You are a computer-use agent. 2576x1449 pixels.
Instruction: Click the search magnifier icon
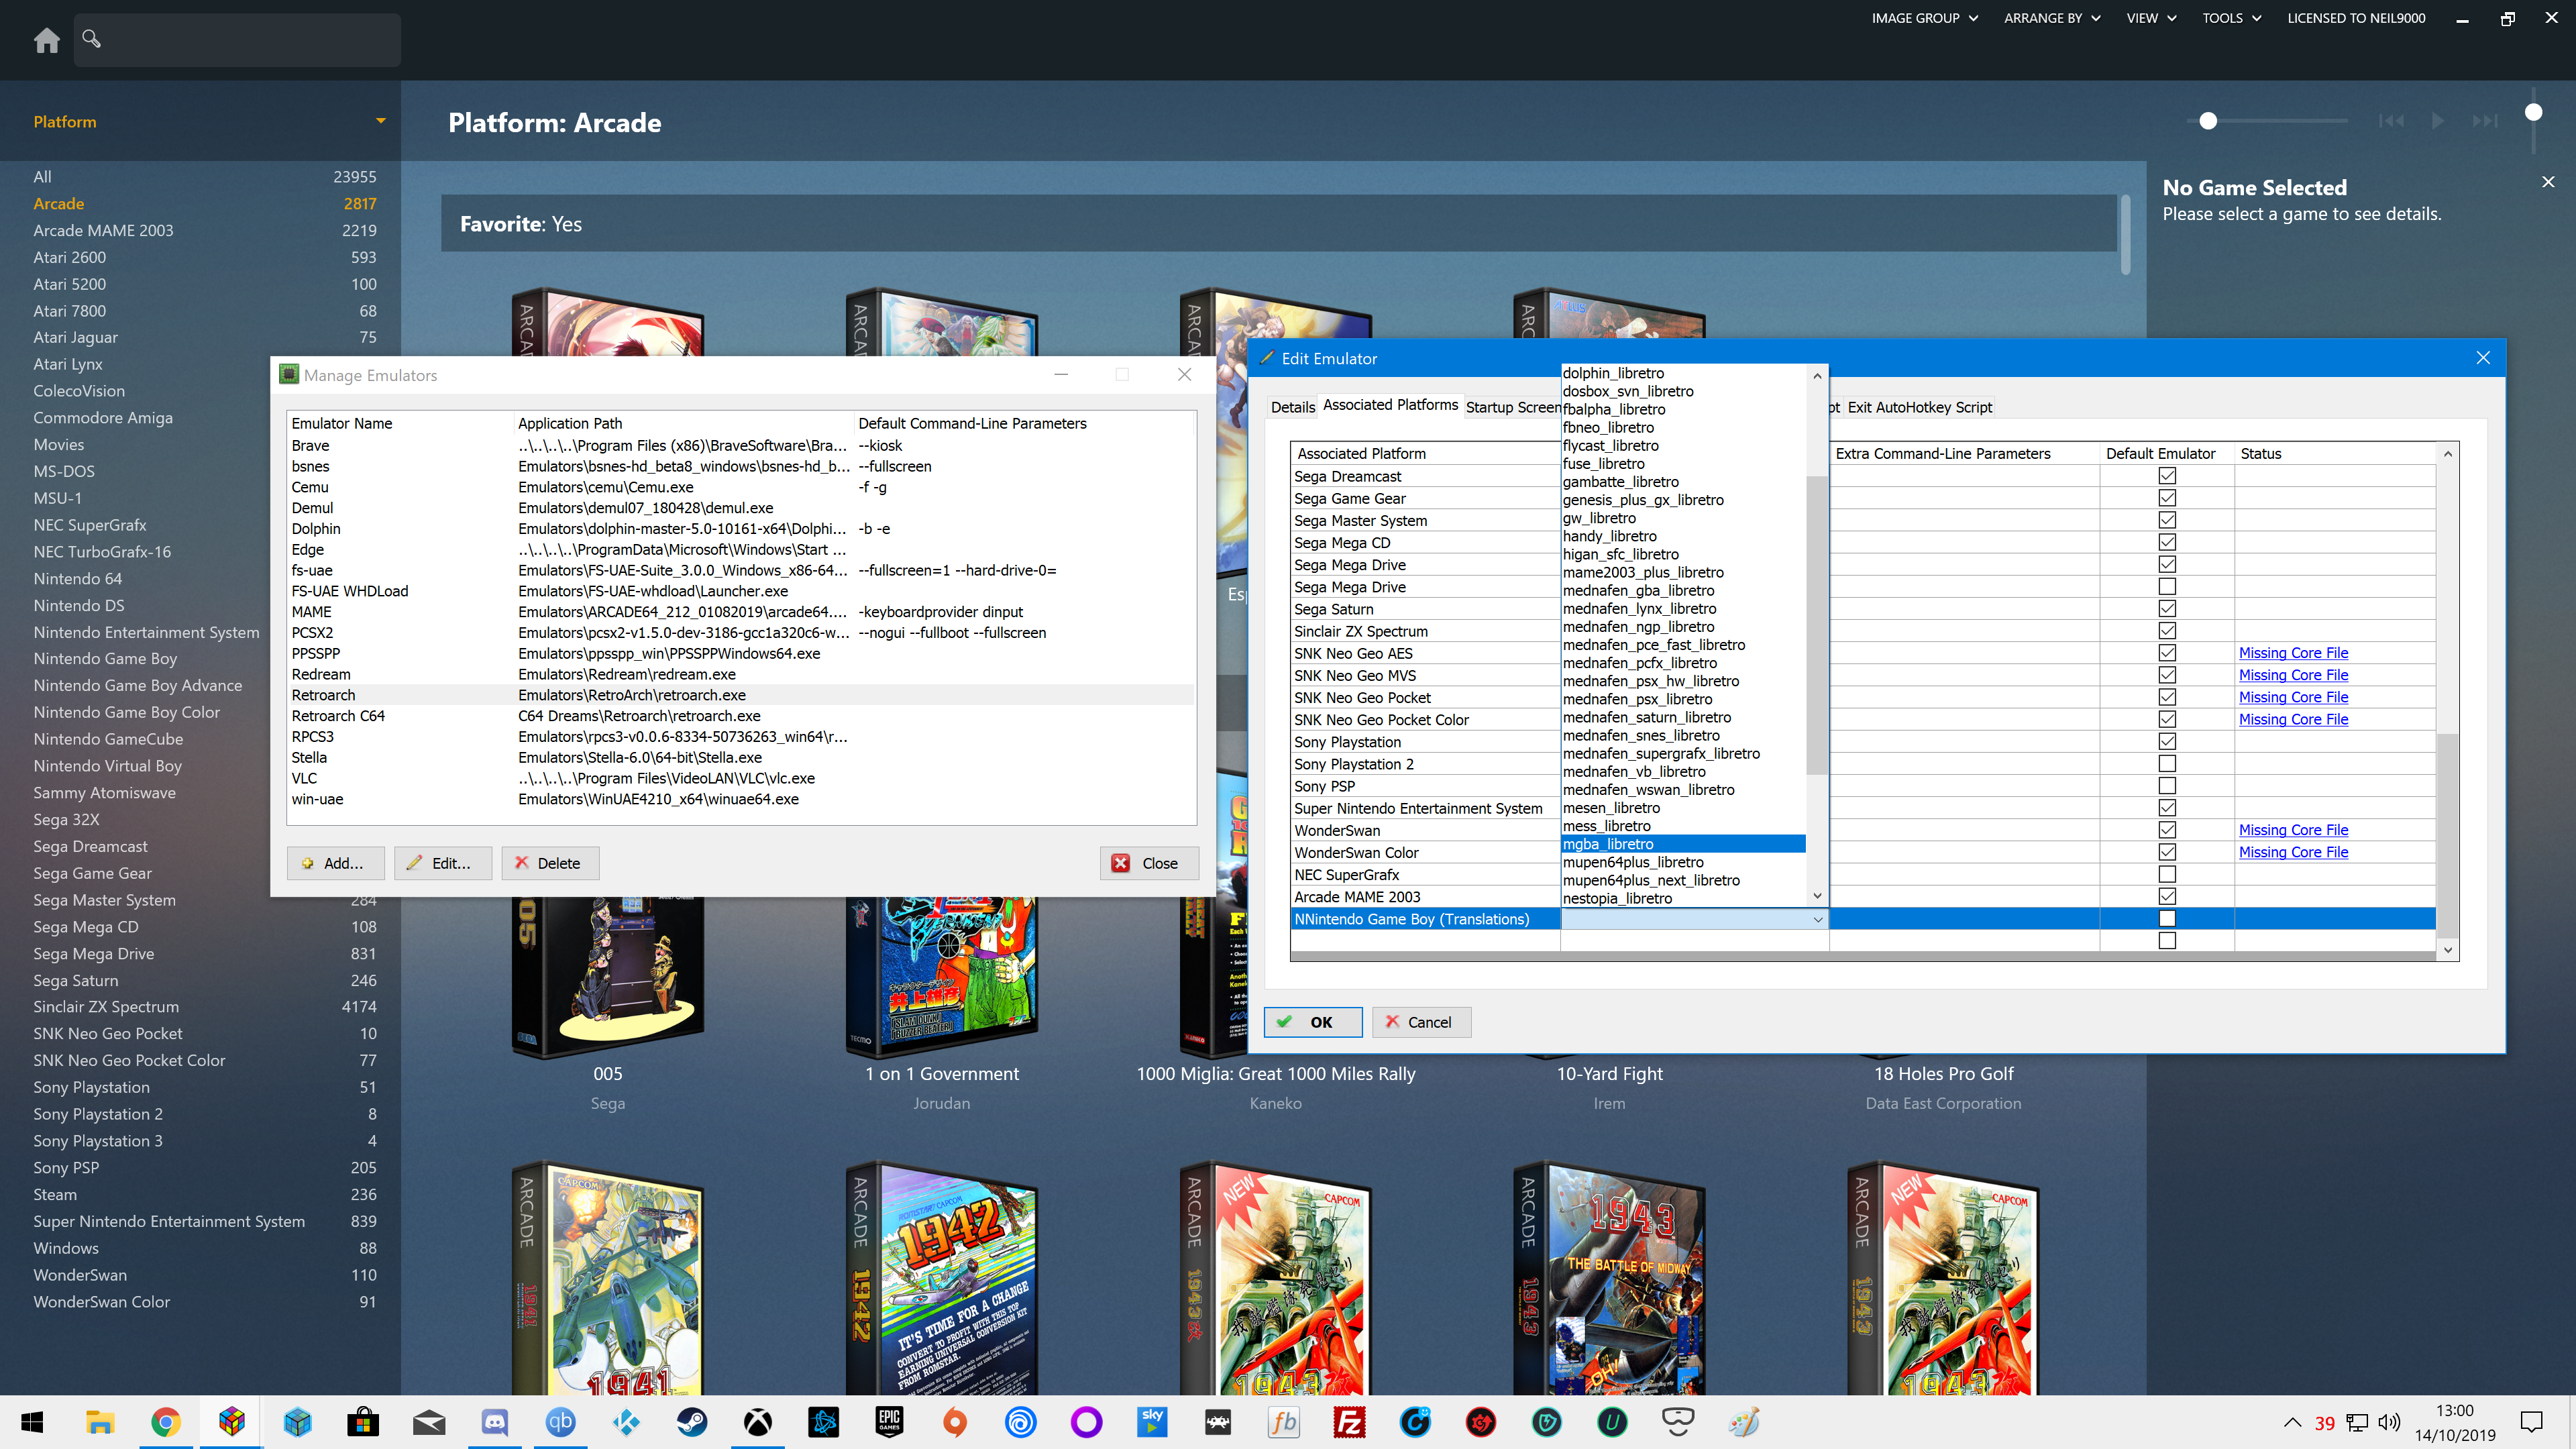91,39
